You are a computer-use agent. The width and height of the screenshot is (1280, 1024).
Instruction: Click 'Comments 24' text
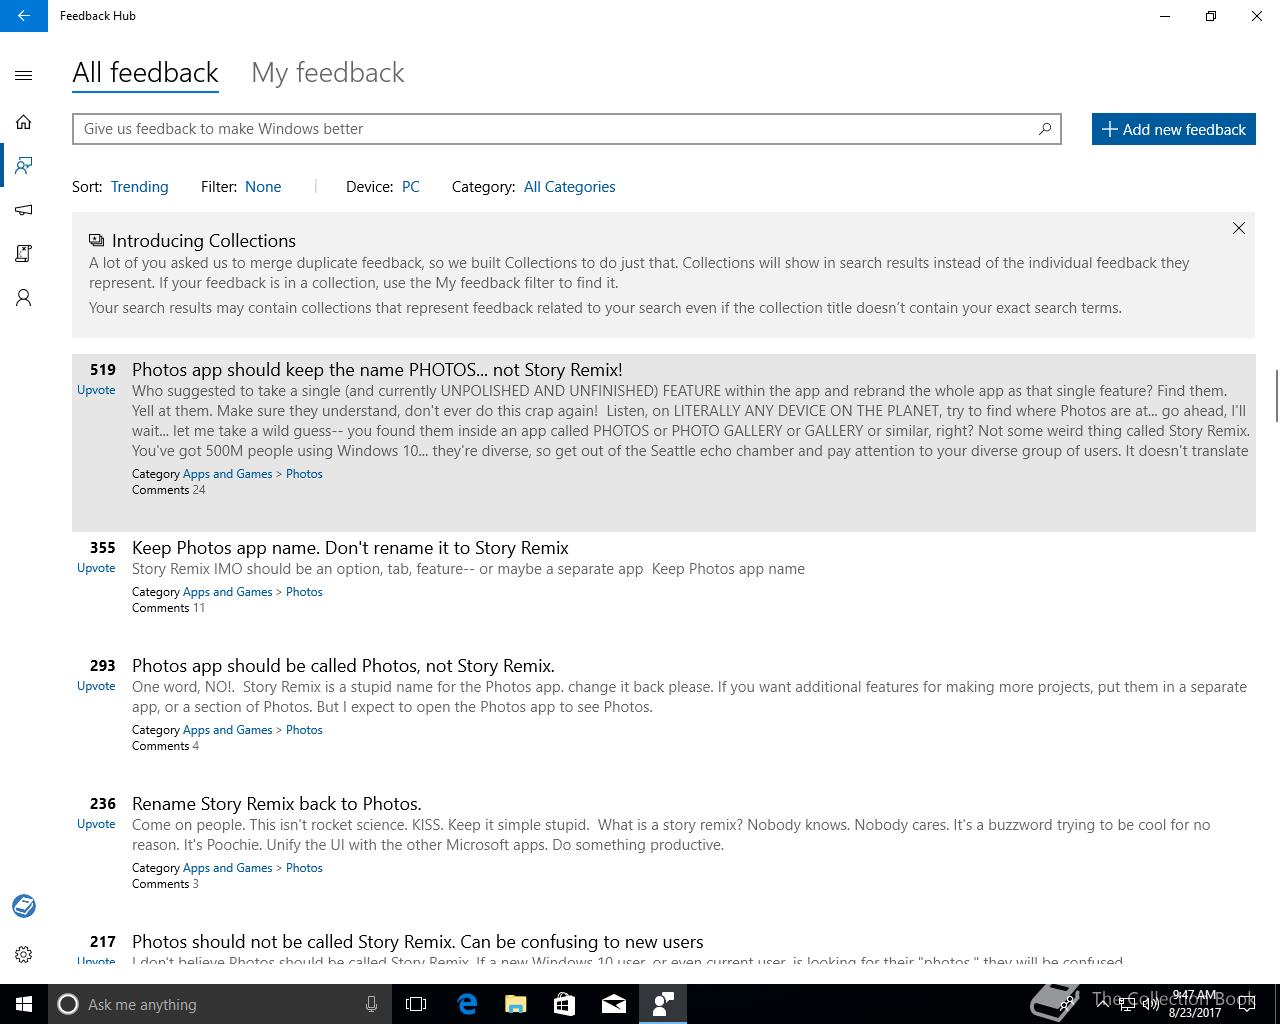click(x=169, y=490)
